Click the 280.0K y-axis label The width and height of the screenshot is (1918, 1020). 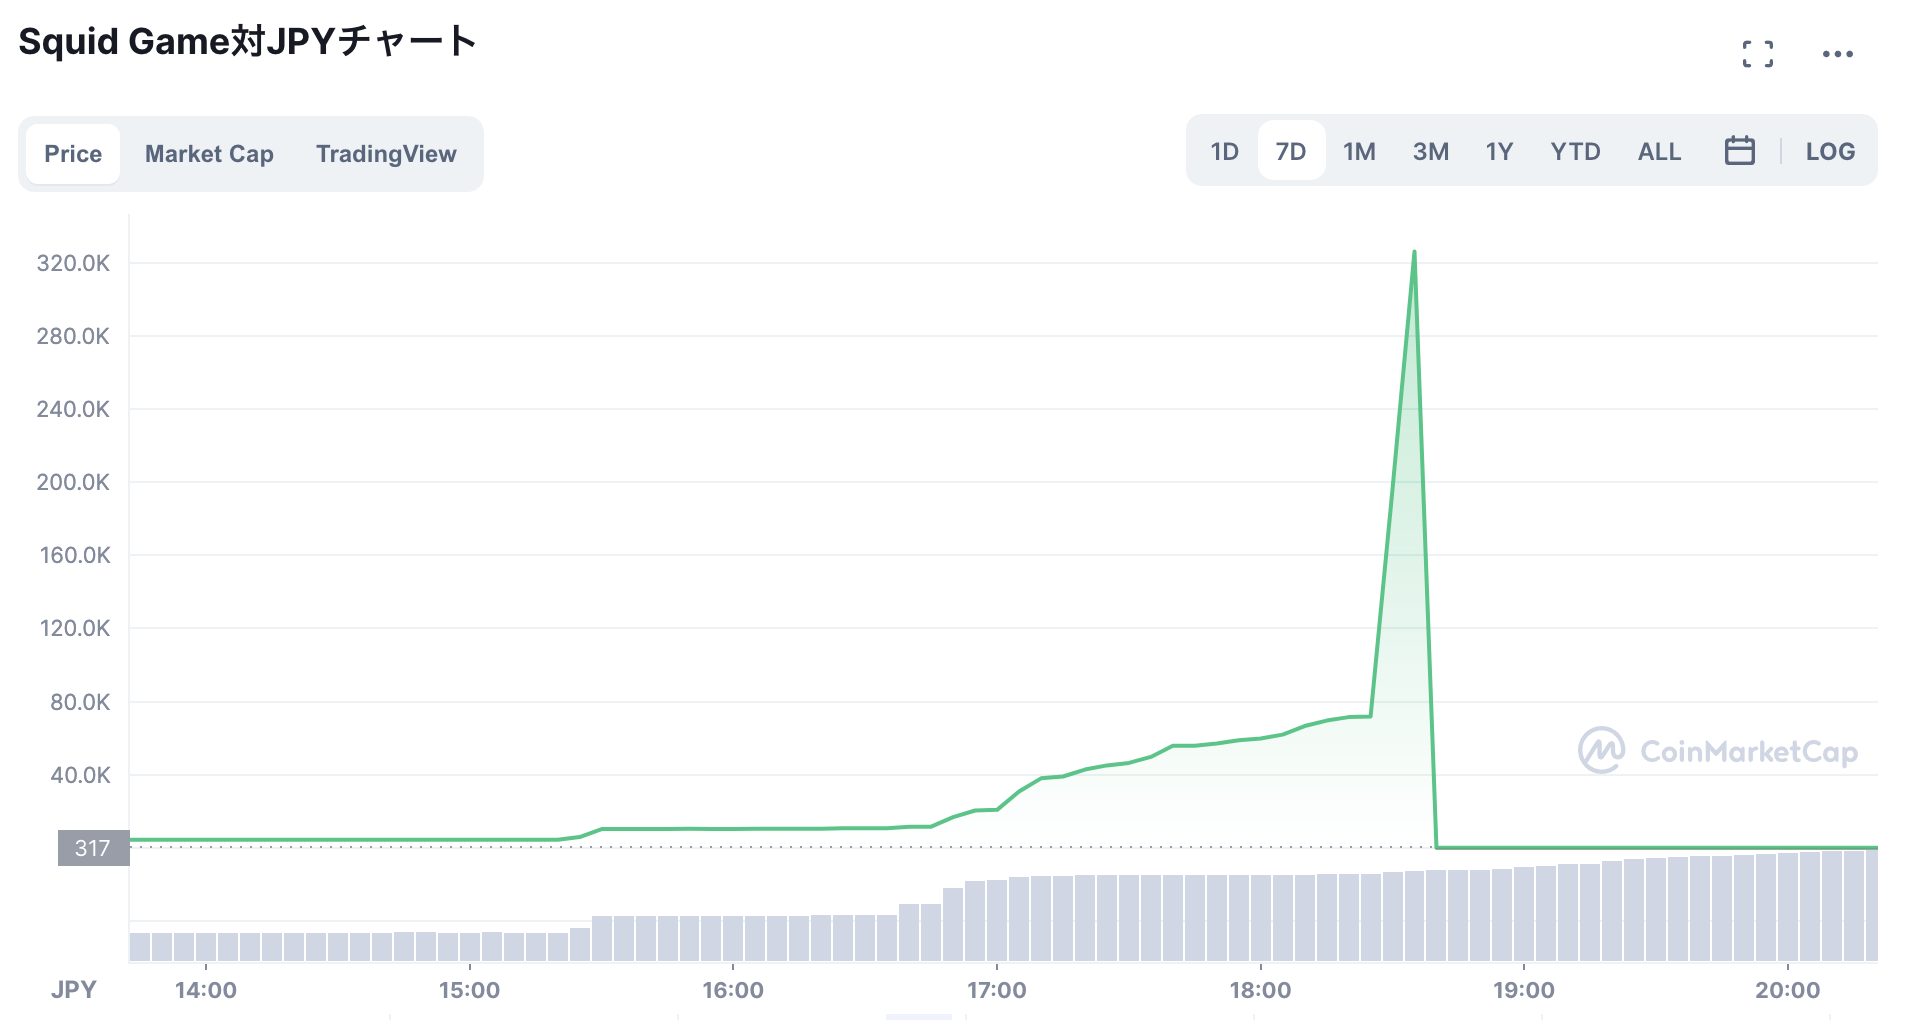(x=73, y=336)
